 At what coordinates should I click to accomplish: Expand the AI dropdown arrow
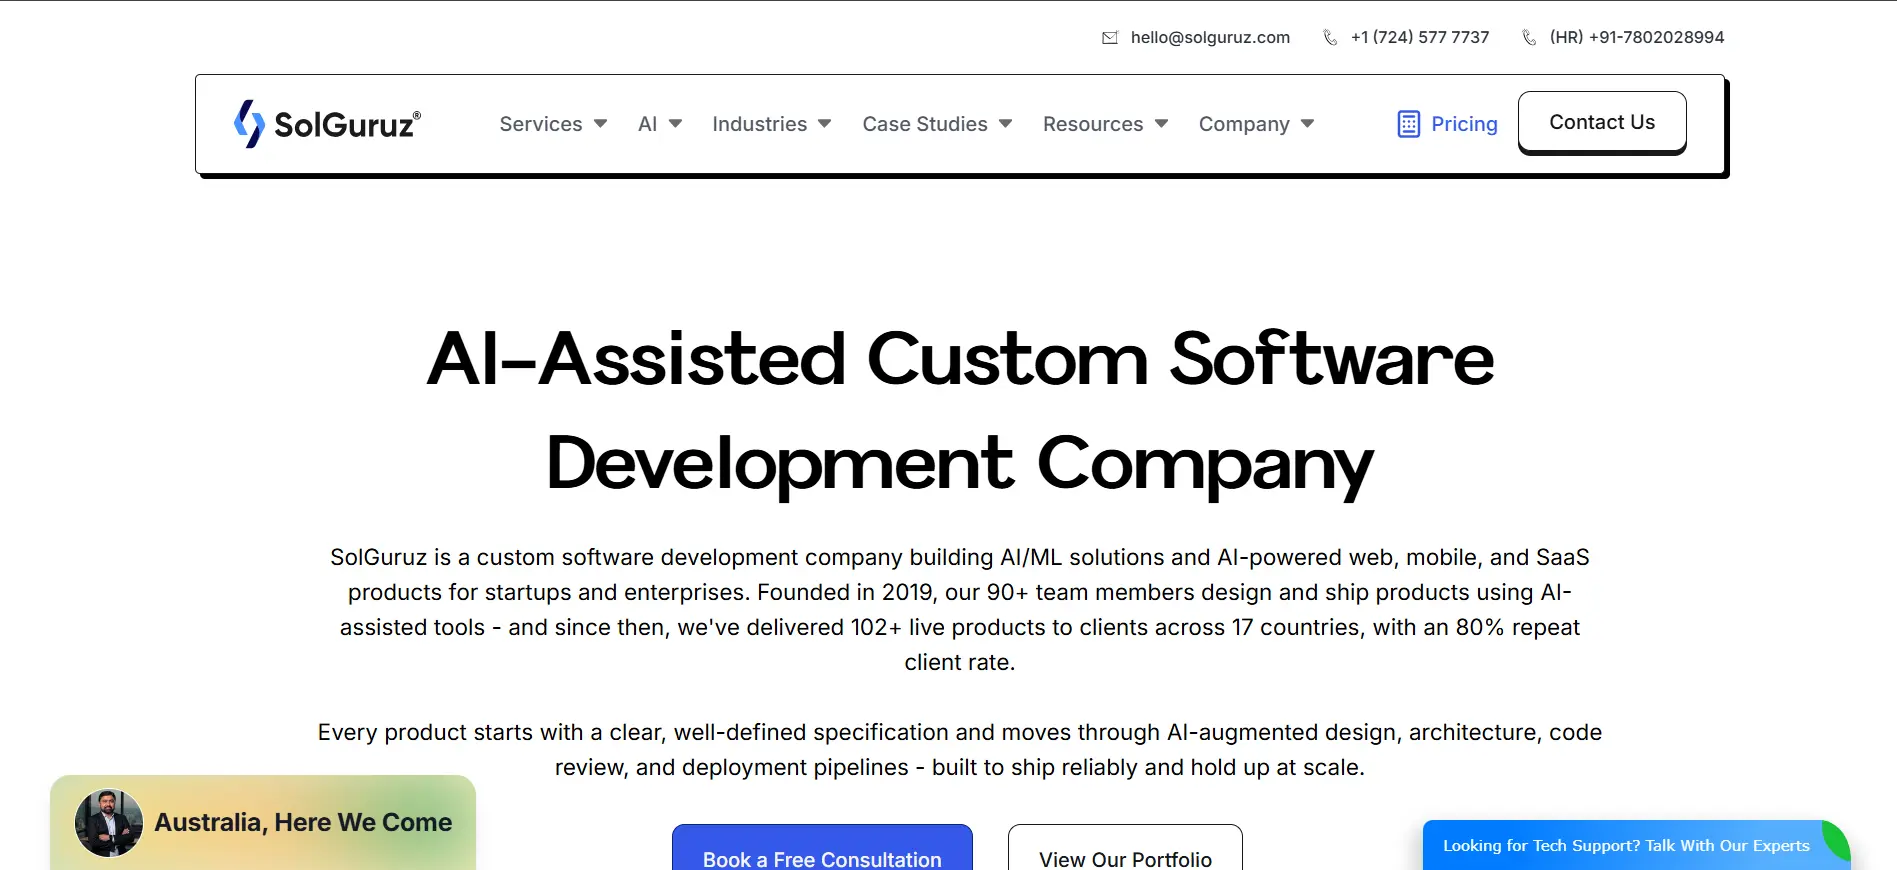click(x=676, y=124)
